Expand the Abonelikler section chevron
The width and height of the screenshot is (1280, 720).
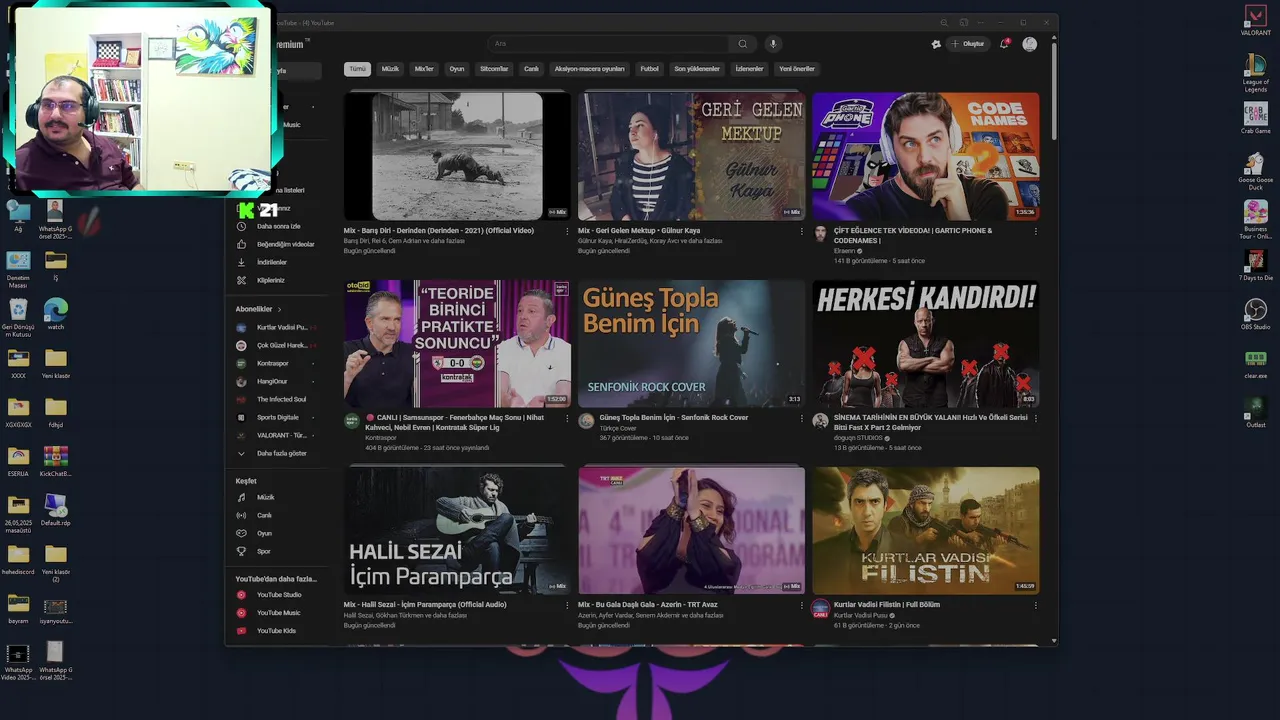click(x=279, y=309)
